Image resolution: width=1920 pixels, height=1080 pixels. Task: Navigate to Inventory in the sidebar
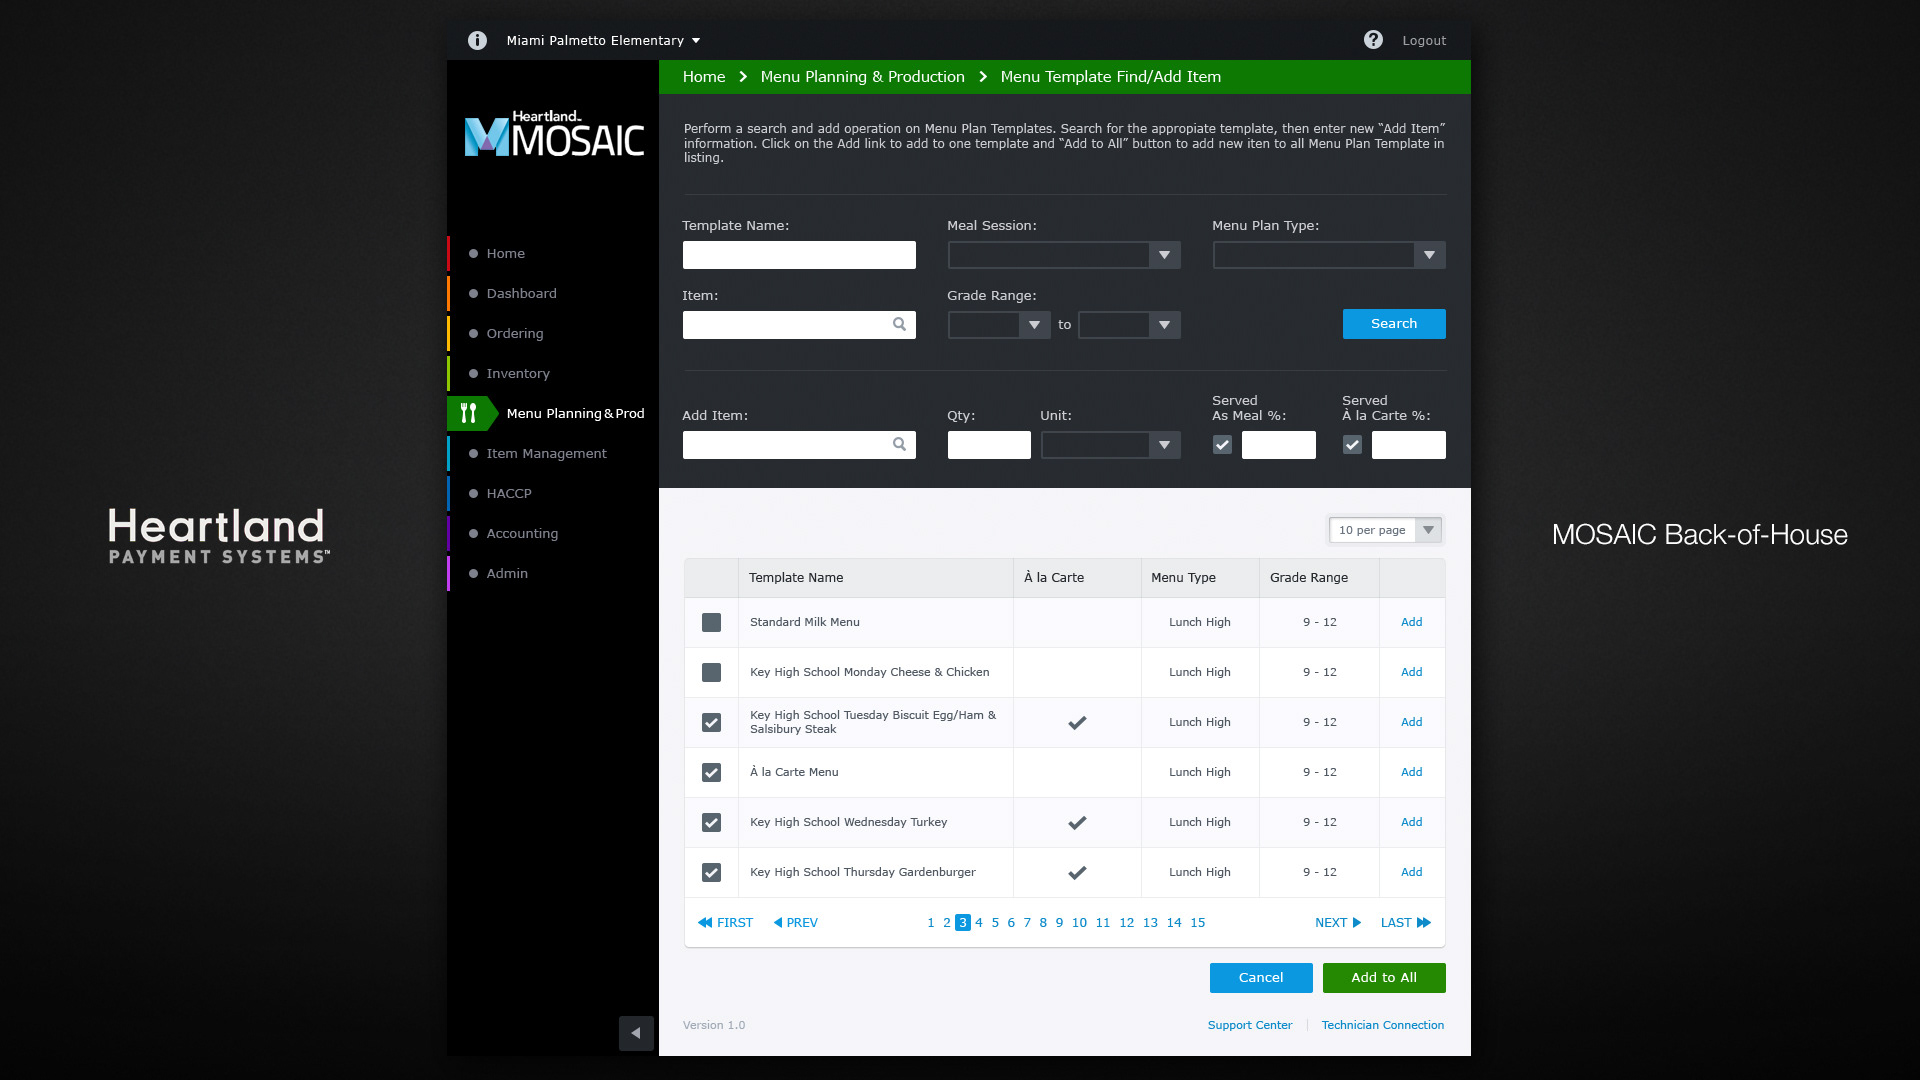pos(517,373)
